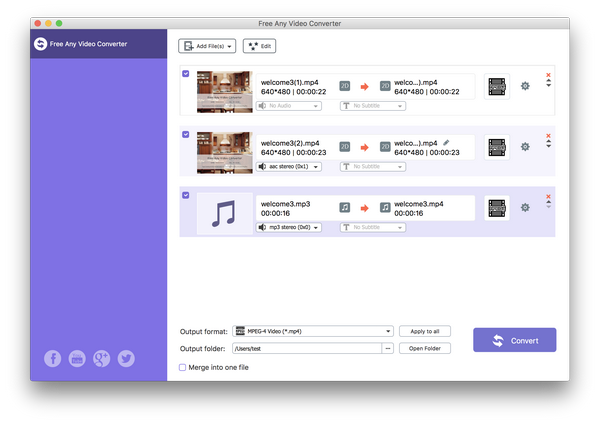
Task: Click output 2D icon of welcome3(2).mp4 row
Action: 385,147
